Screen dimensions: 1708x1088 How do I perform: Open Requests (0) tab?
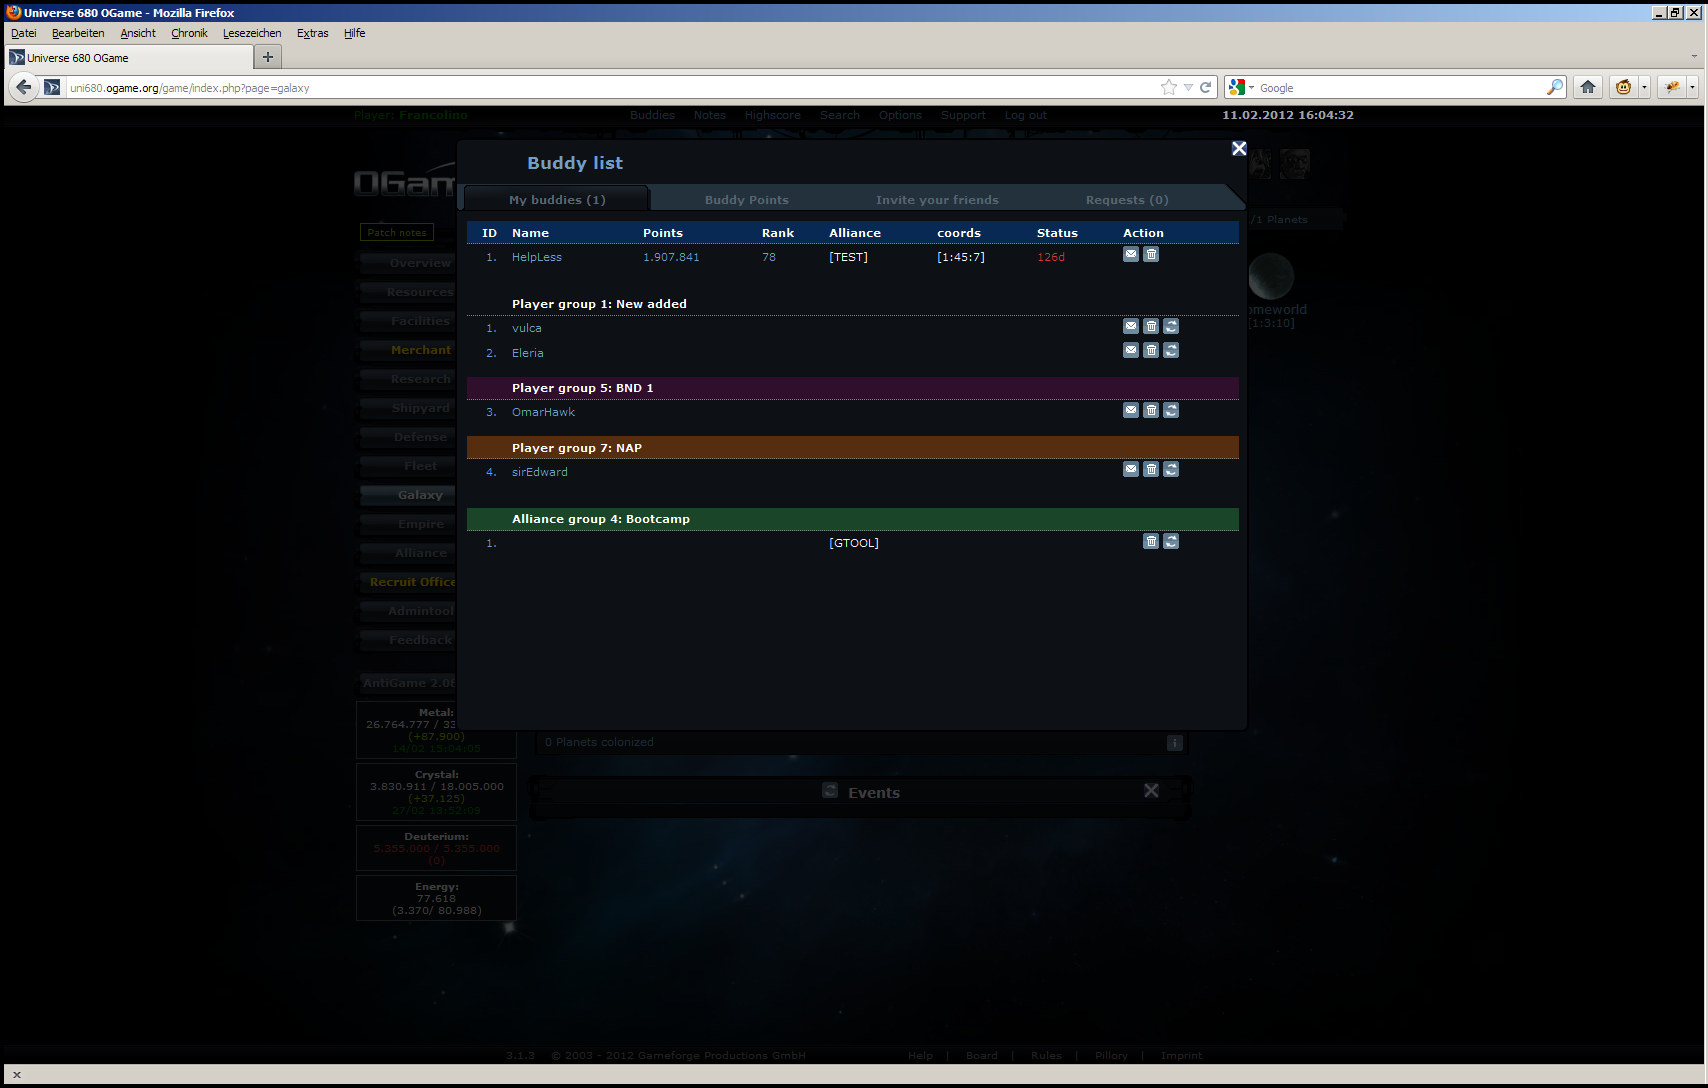1127,200
